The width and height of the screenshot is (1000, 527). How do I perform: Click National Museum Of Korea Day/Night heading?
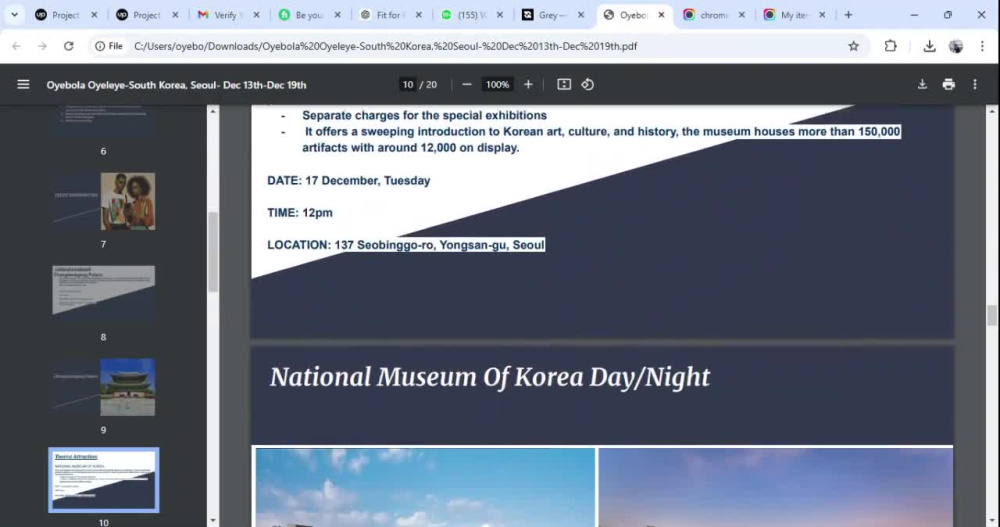[x=489, y=377]
